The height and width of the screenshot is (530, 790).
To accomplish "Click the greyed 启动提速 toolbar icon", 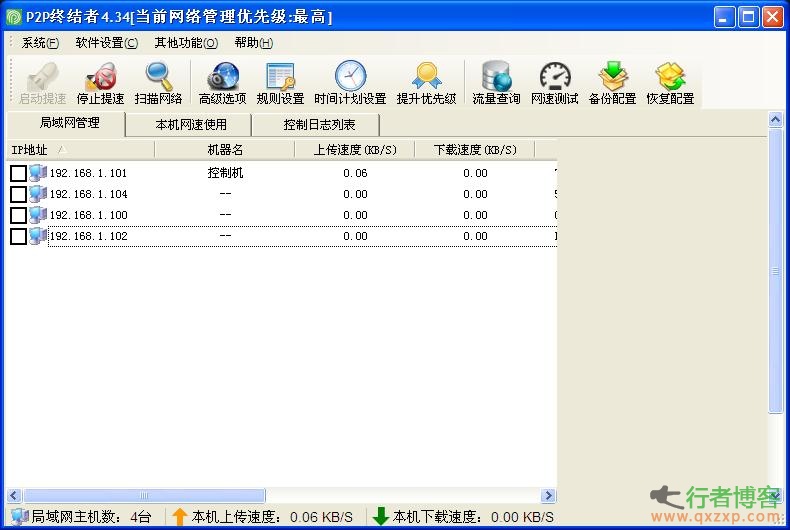I will (x=42, y=77).
